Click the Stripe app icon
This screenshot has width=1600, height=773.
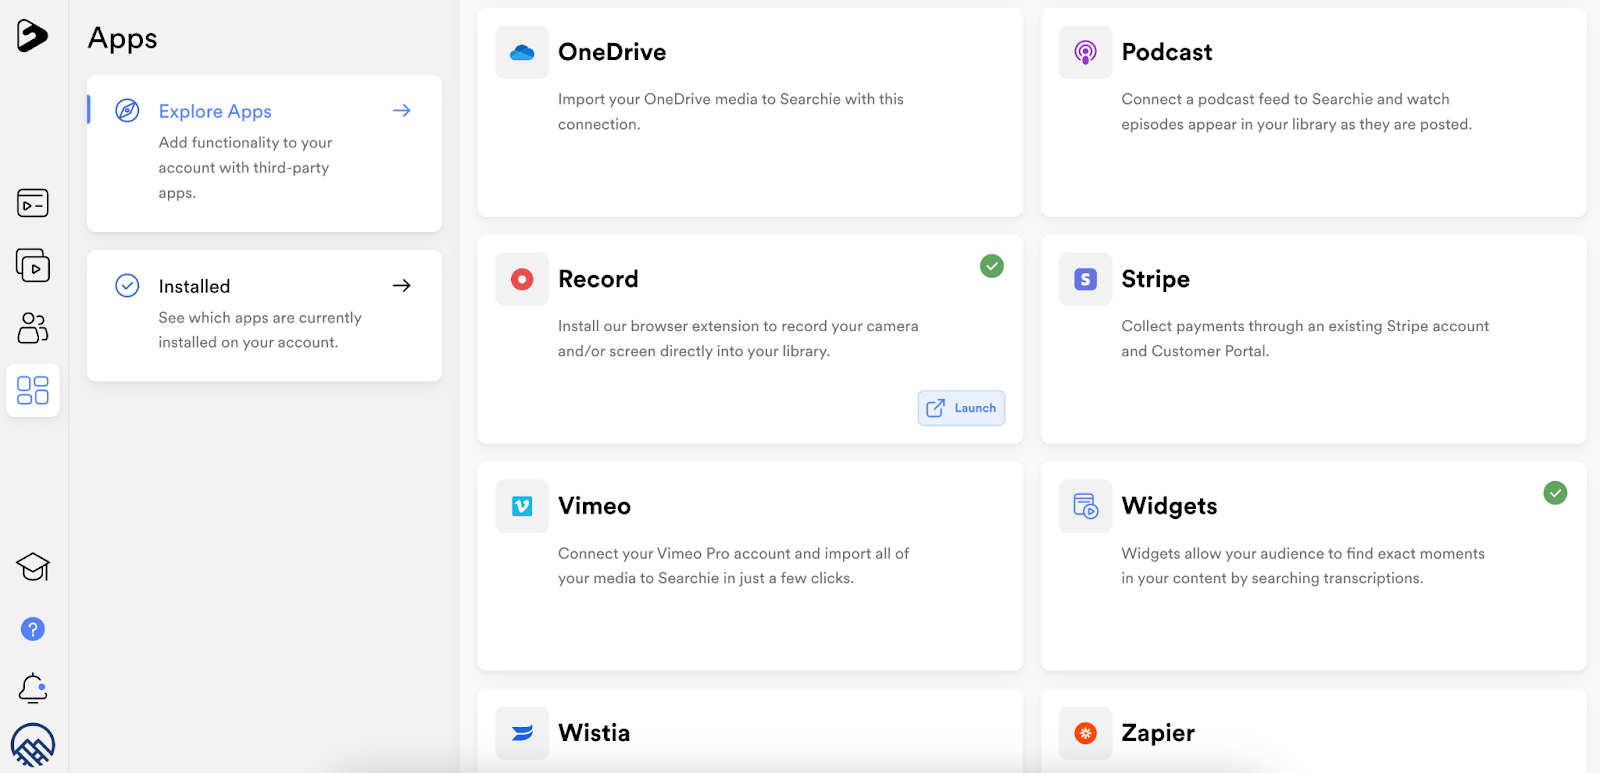coord(1085,279)
